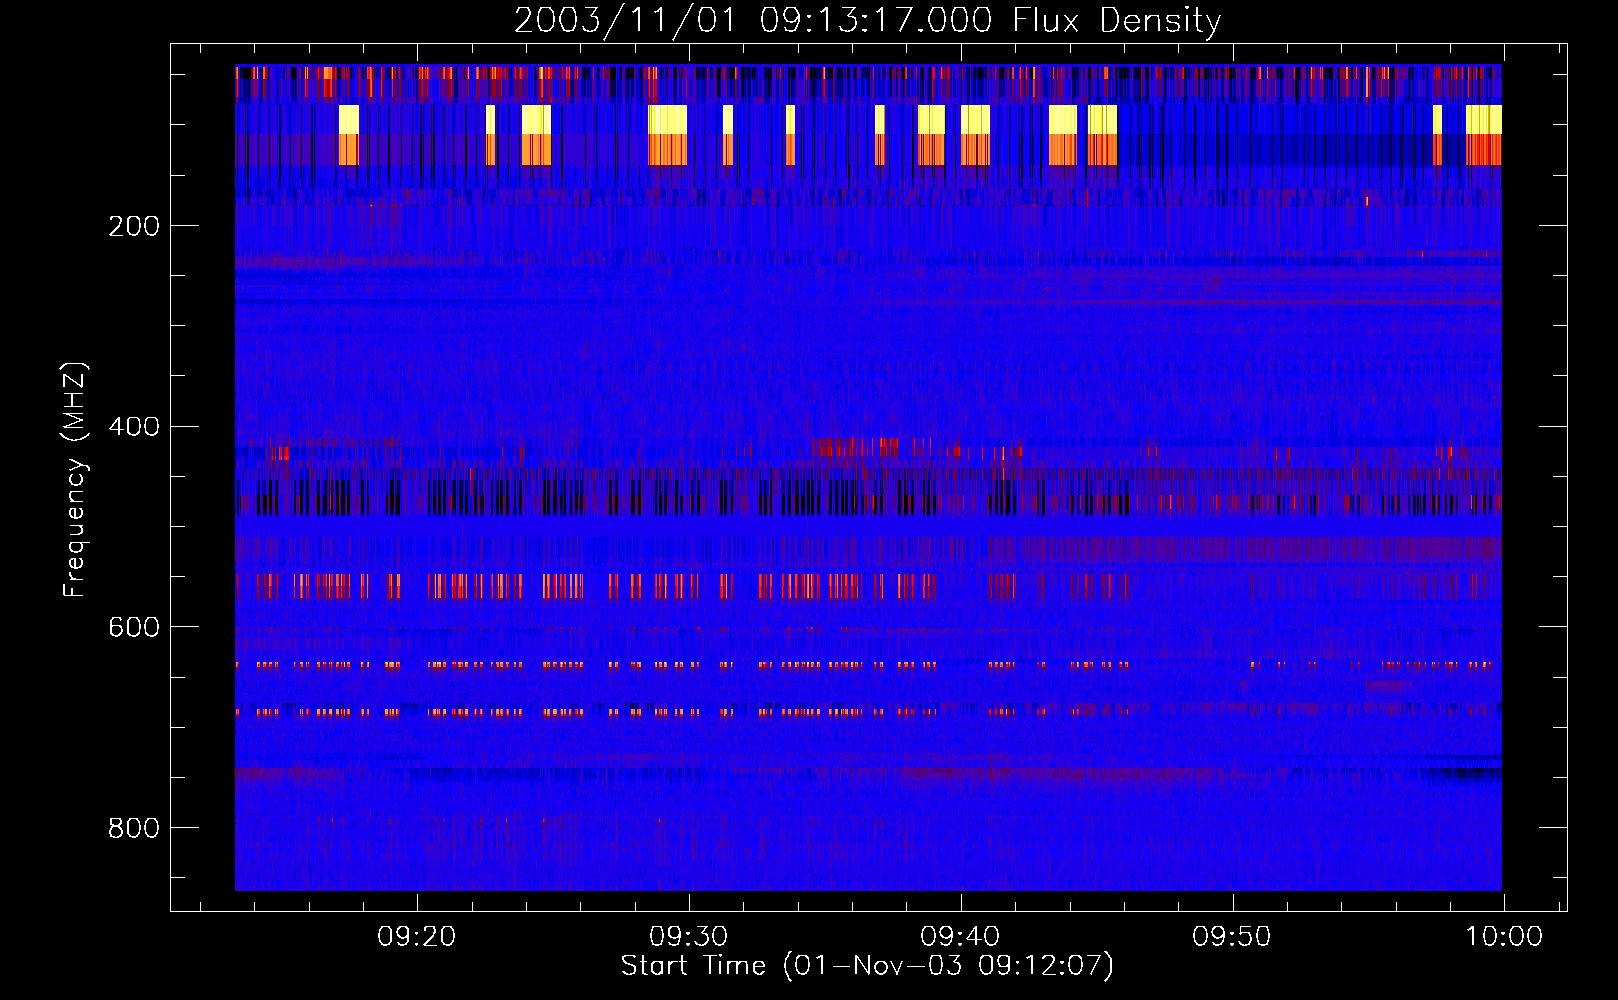This screenshot has height=1000, width=1618.
Task: Click the 09:40 time tick label
Action: [960, 937]
